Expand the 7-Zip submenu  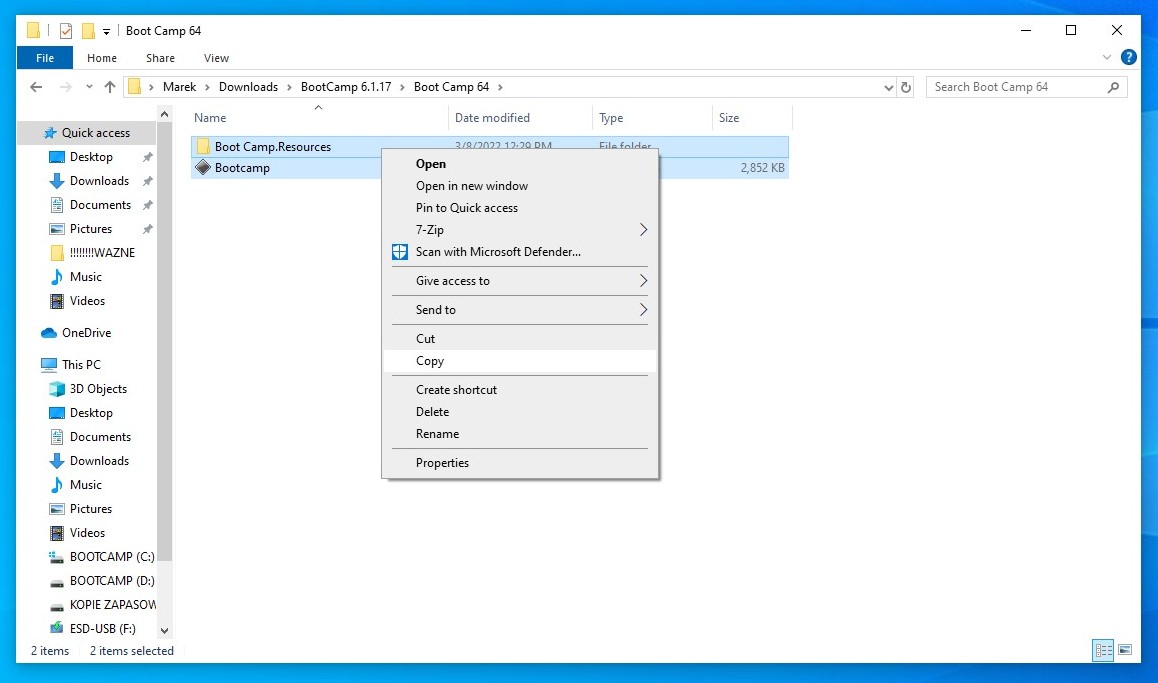coord(520,230)
